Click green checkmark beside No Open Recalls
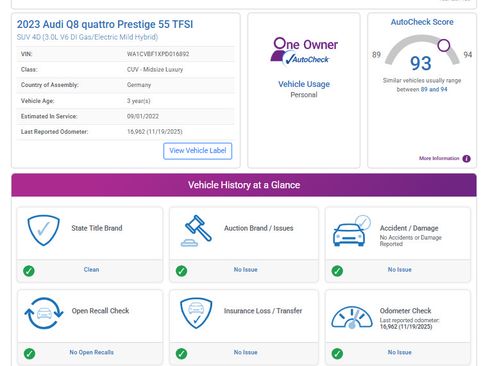488x366 pixels. 29,353
